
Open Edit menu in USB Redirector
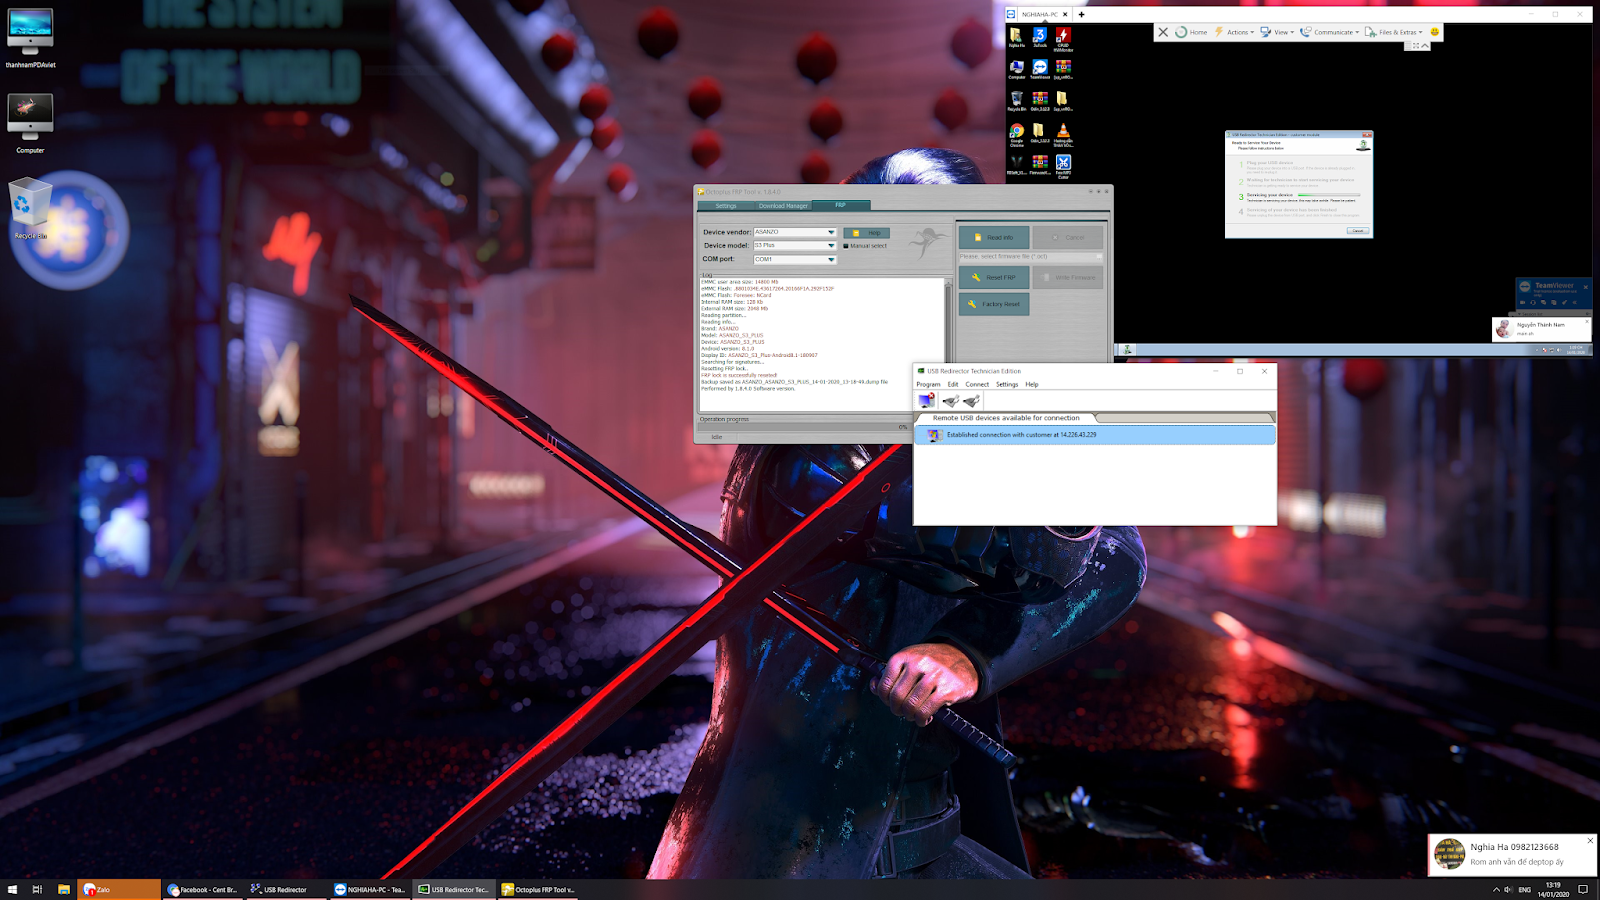point(953,384)
